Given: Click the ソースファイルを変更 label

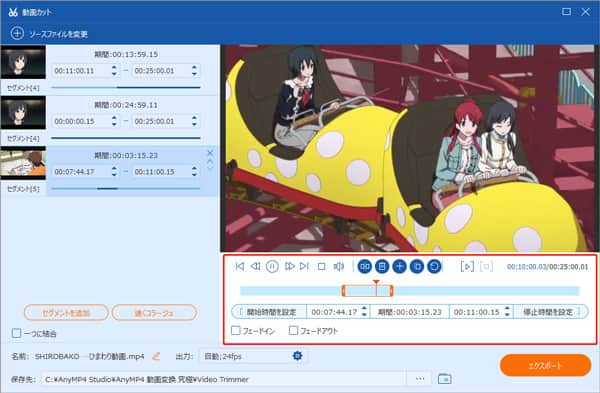Looking at the screenshot, I should click(x=59, y=34).
